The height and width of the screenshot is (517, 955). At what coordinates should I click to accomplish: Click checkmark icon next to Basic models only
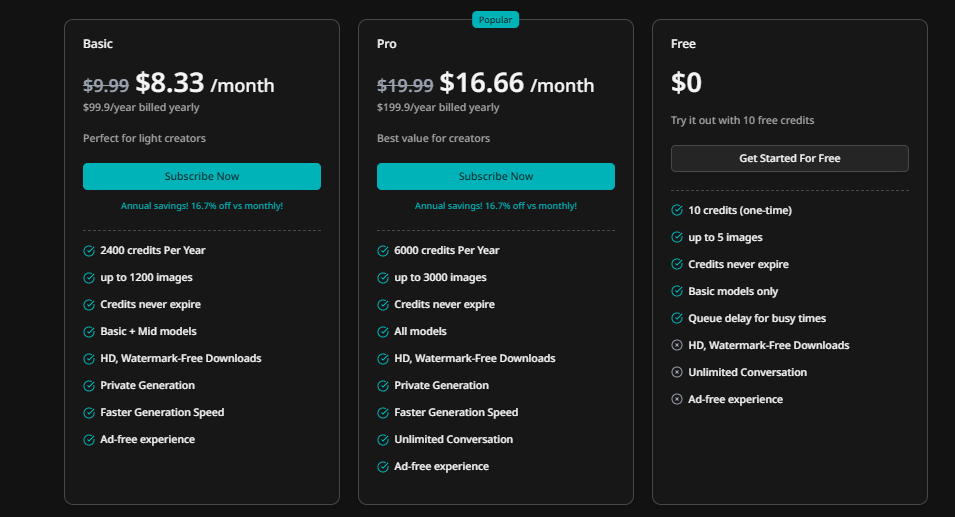(x=677, y=291)
